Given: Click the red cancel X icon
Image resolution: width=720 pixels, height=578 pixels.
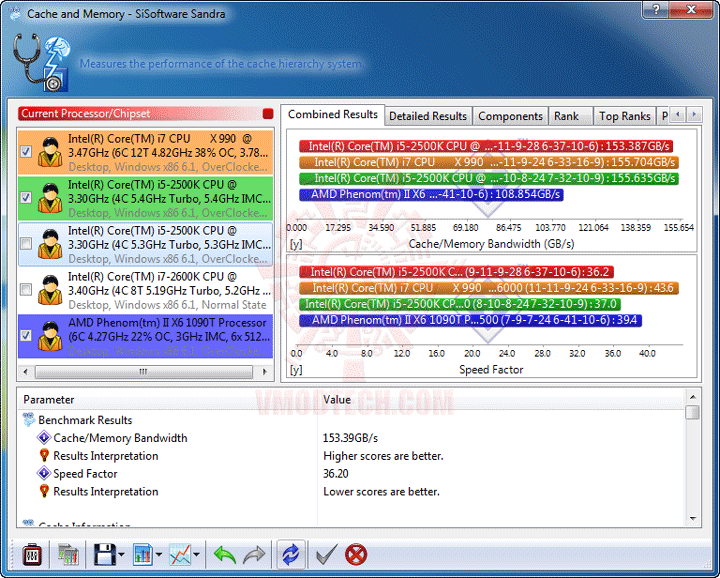Looking at the screenshot, I should [x=356, y=555].
